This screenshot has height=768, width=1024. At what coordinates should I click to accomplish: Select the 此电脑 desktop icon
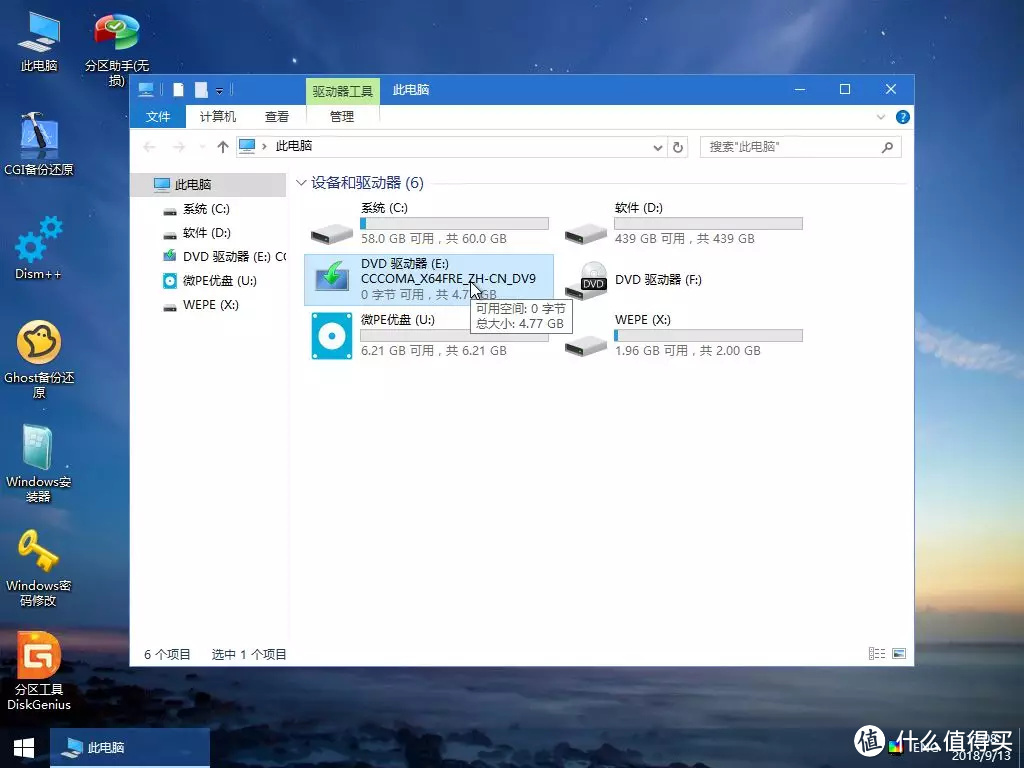point(38,30)
